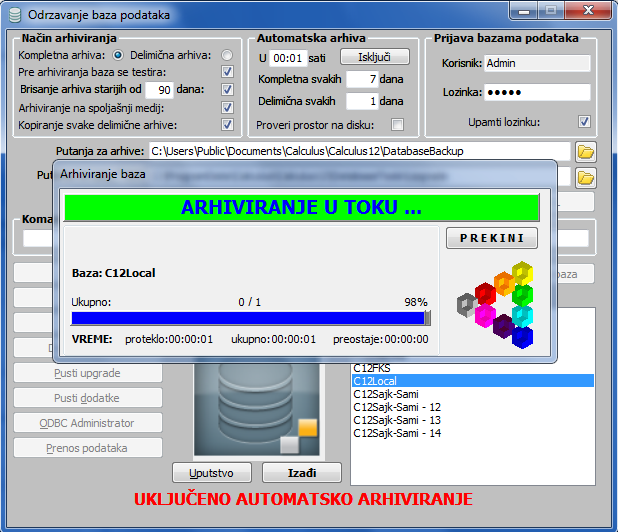Click the automatic archive time field 00:01
618x532 pixels.
(x=288, y=58)
